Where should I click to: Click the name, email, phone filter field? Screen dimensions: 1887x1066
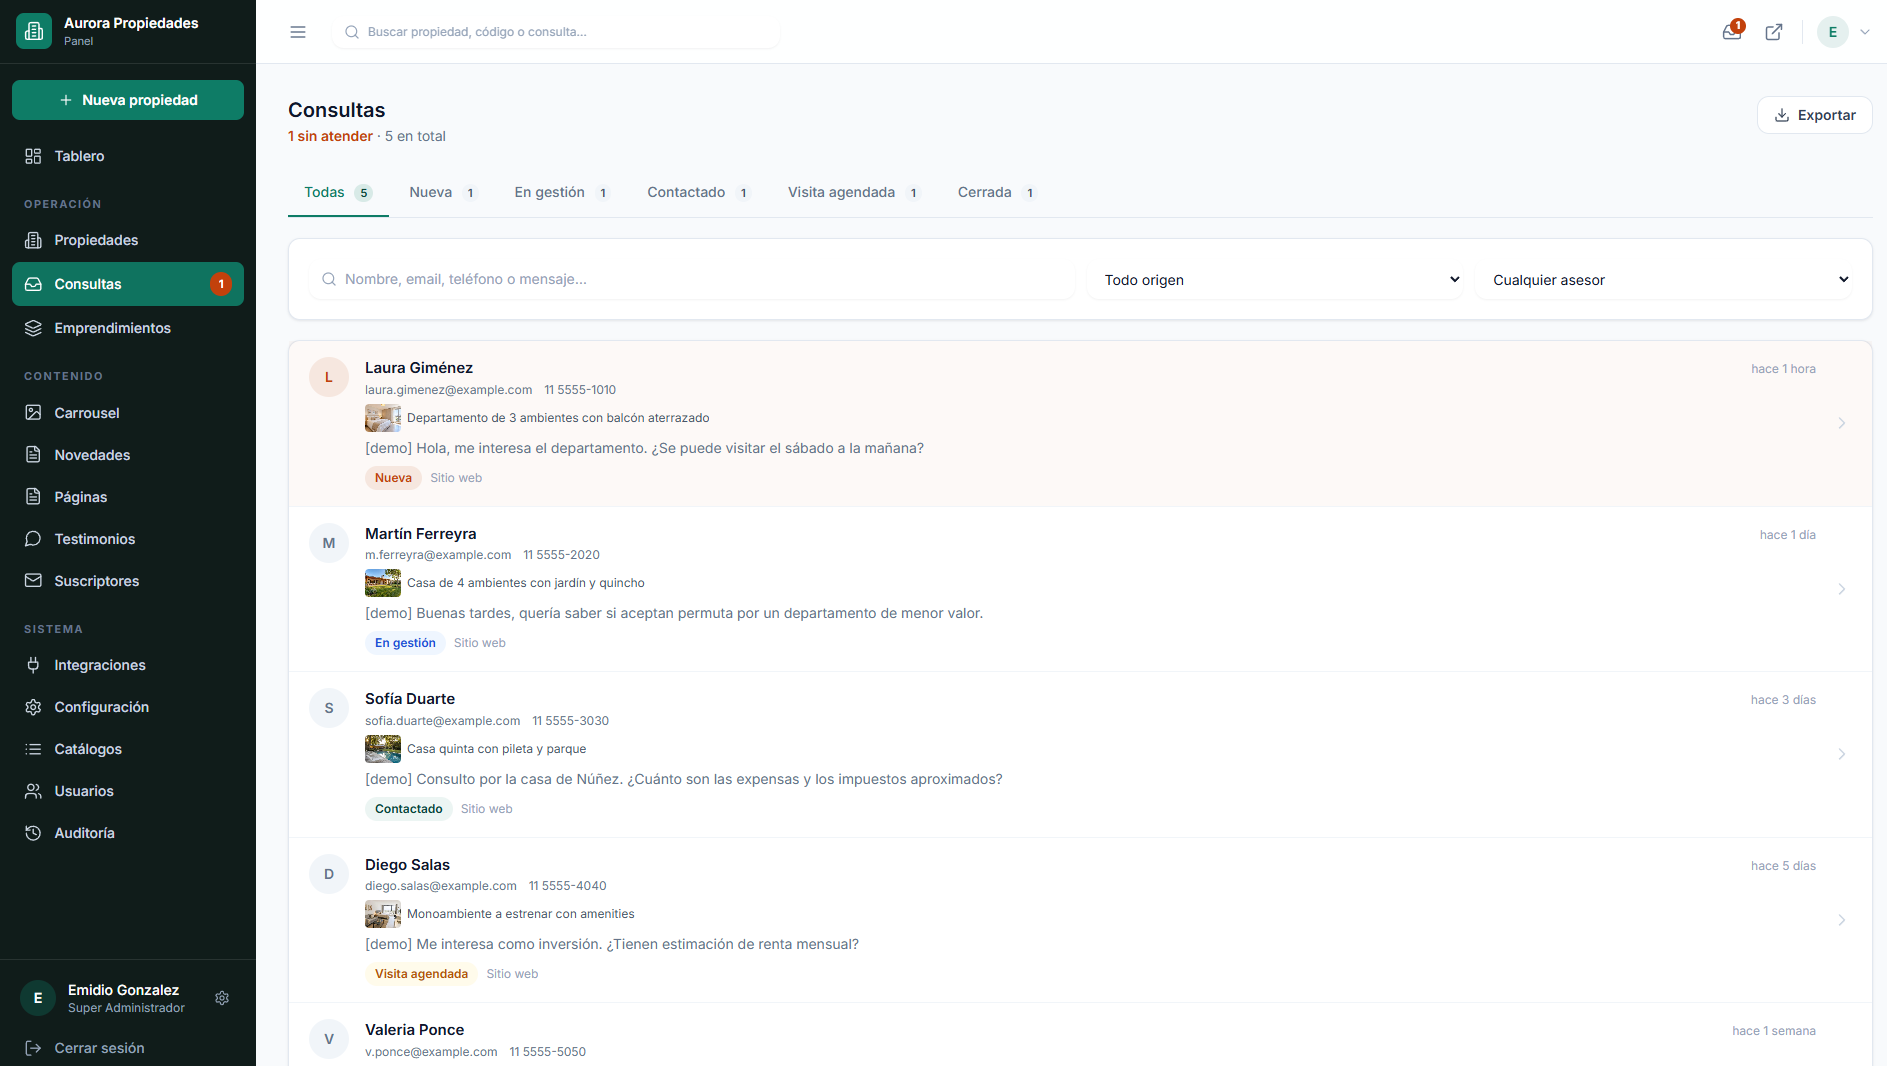[690, 280]
